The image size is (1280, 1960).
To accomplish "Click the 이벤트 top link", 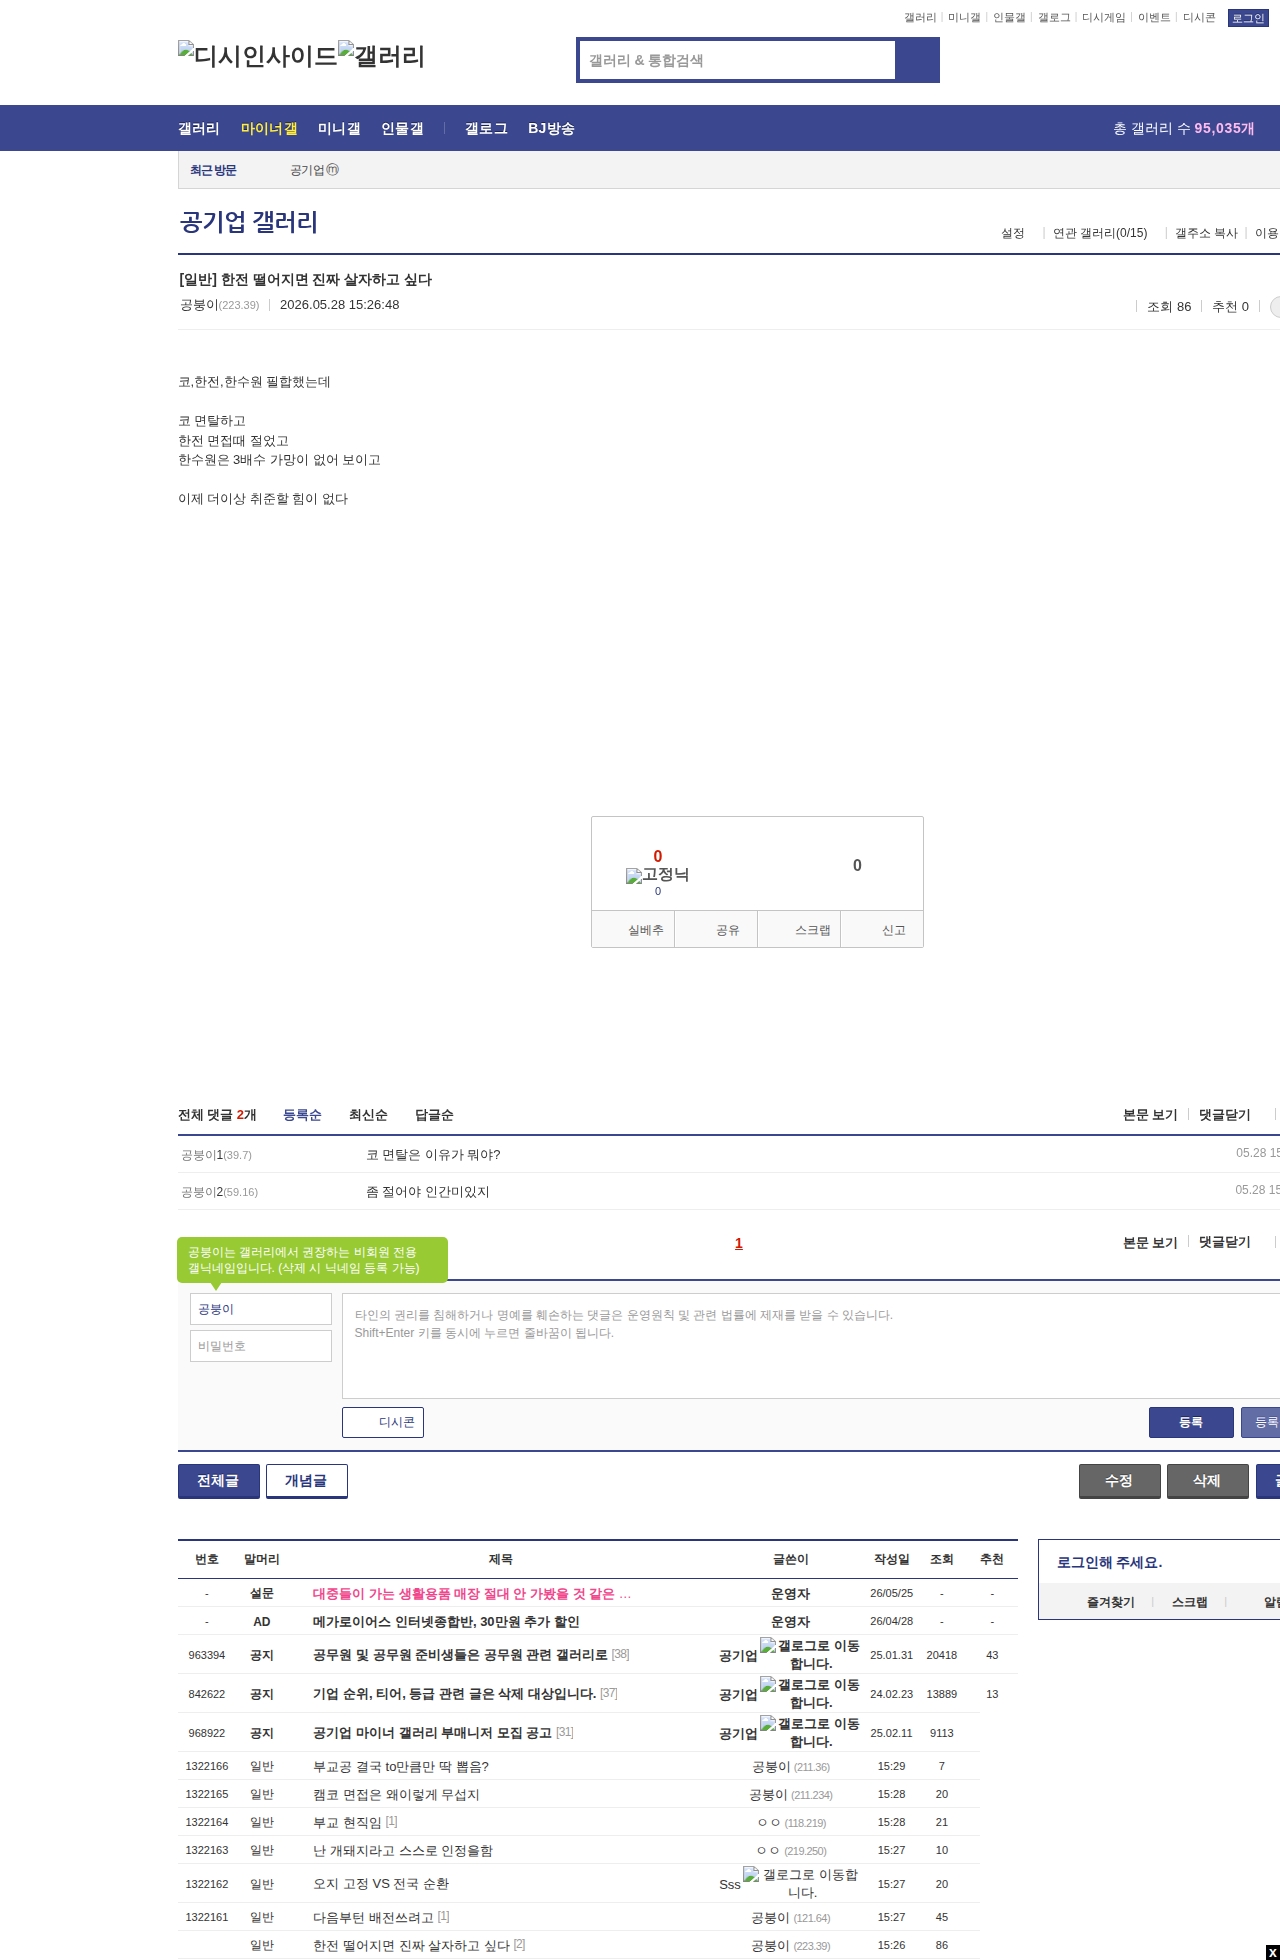I will pos(1154,18).
